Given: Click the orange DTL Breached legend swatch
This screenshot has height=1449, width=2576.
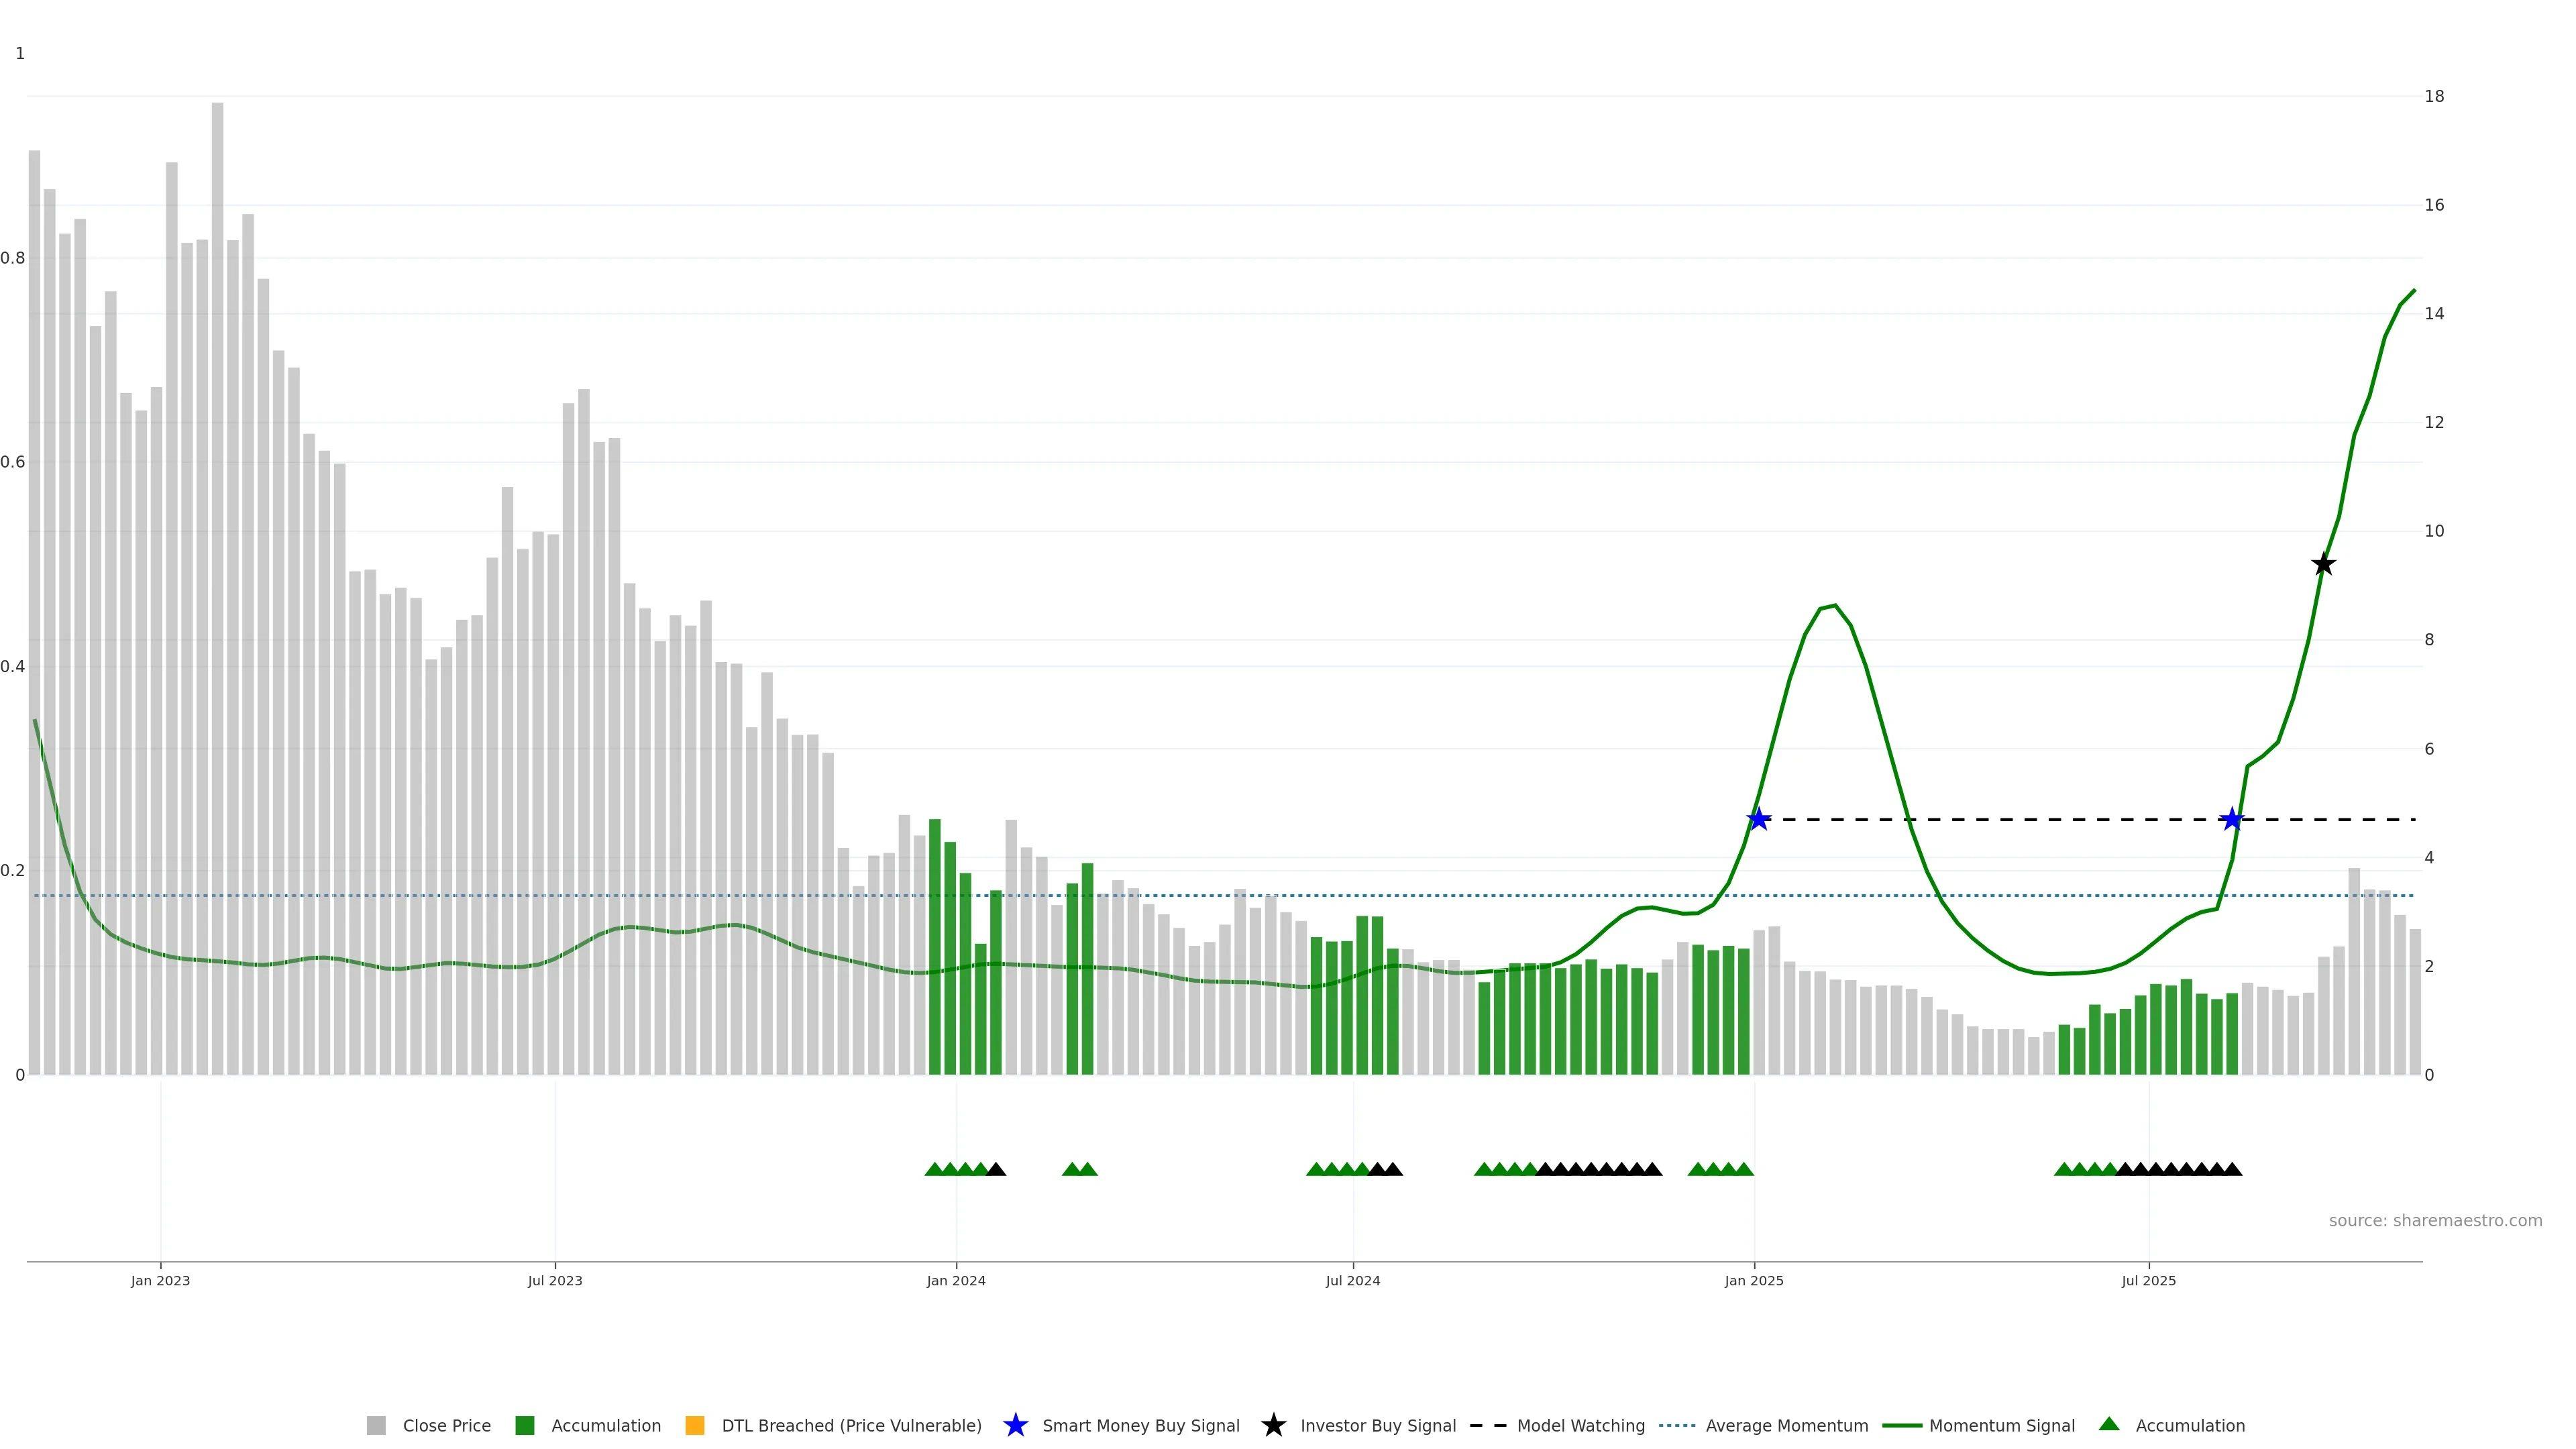Looking at the screenshot, I should (694, 1425).
